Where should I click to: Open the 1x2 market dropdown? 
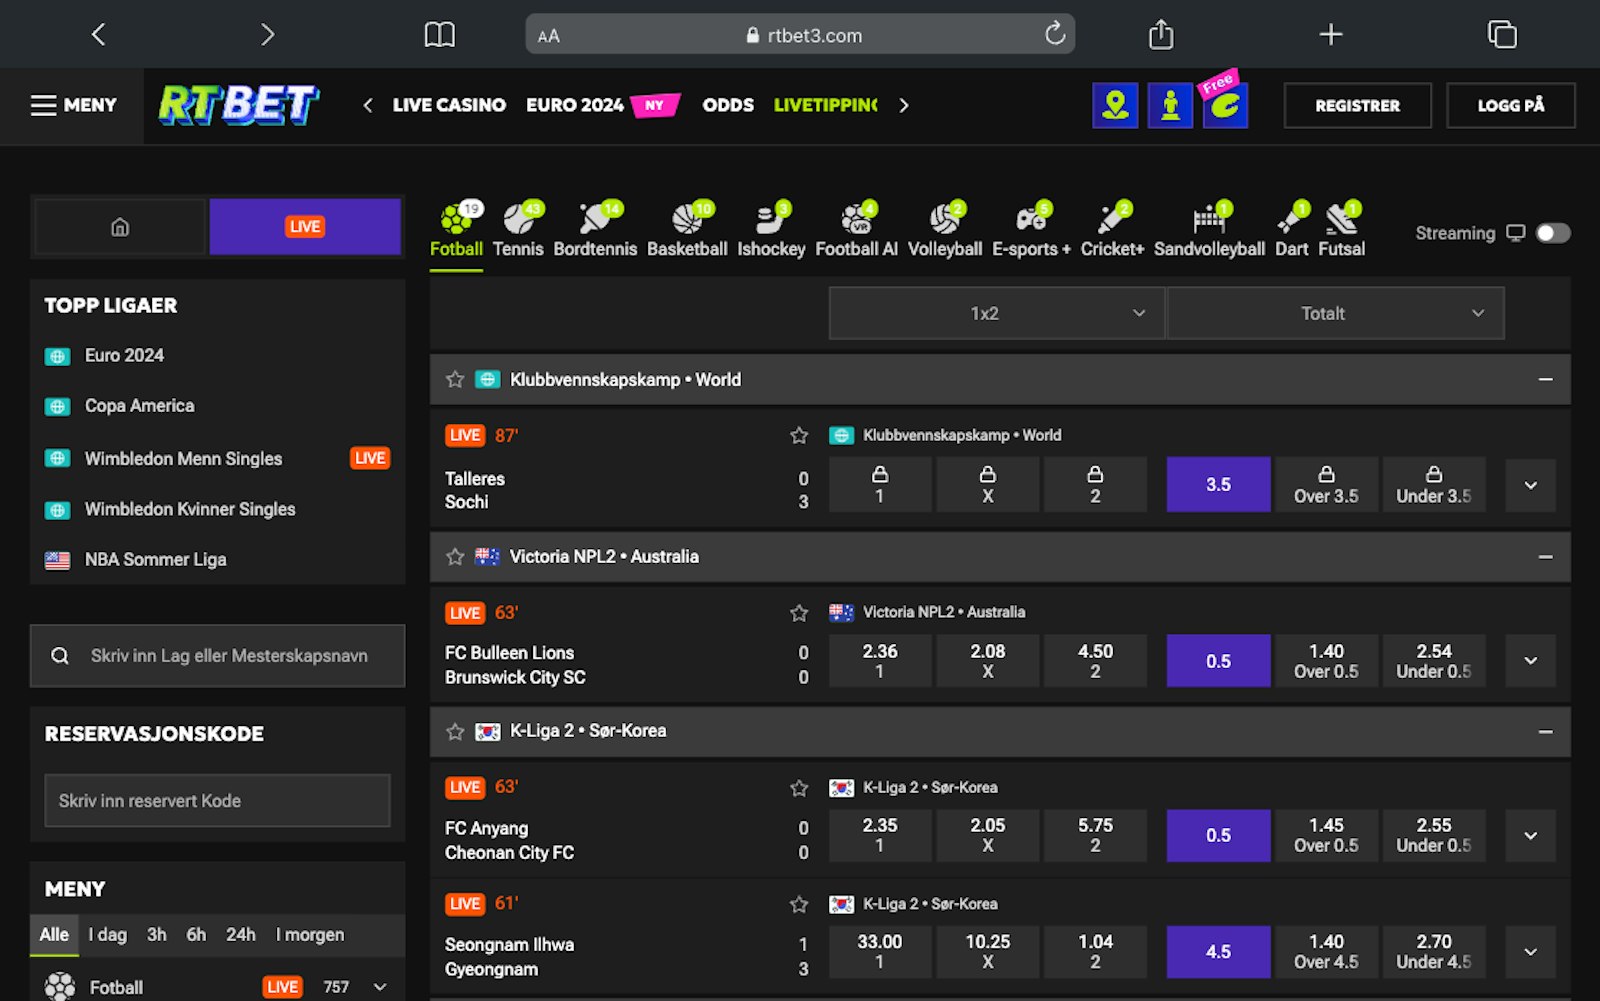coord(996,312)
